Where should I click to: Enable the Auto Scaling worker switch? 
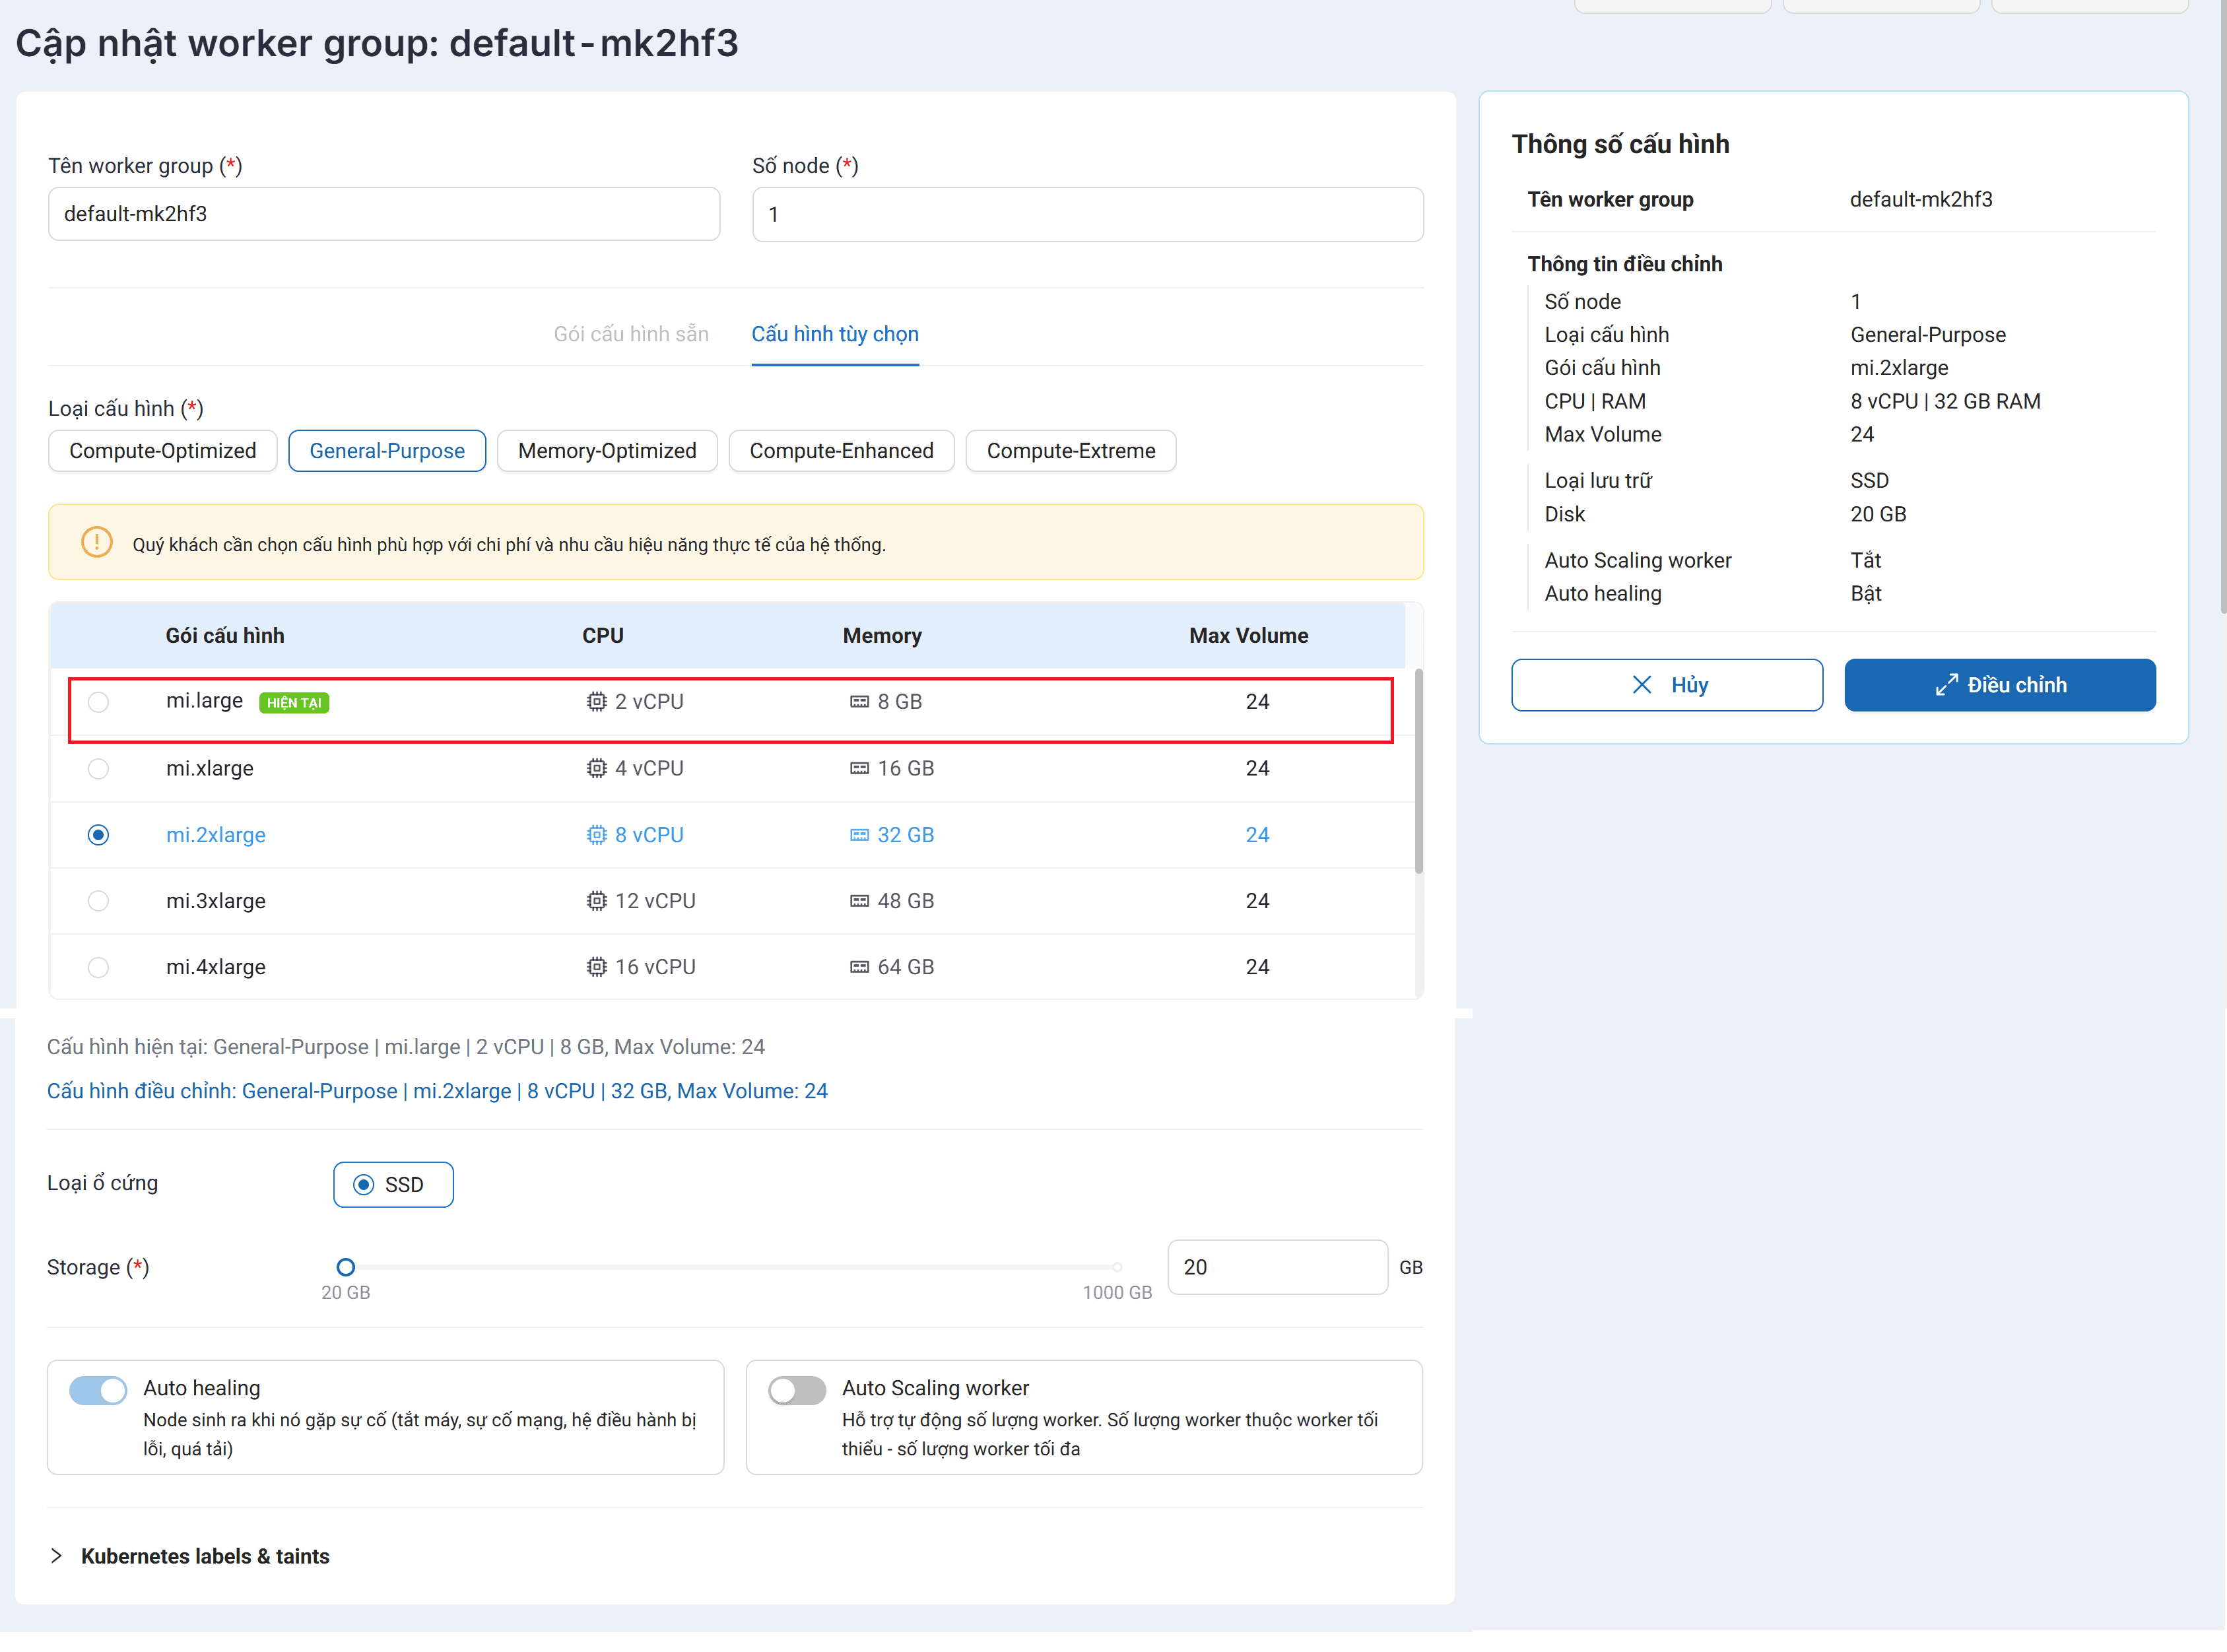796,1390
